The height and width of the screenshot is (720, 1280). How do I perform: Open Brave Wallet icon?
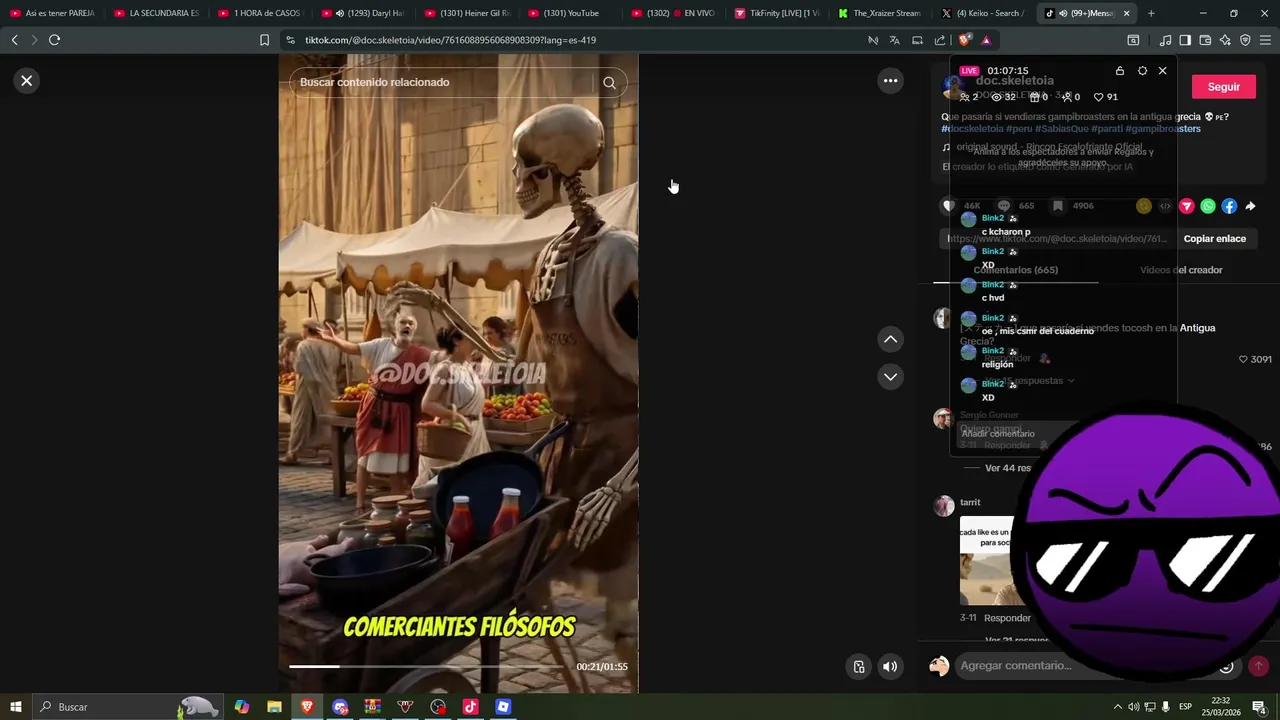(1205, 40)
